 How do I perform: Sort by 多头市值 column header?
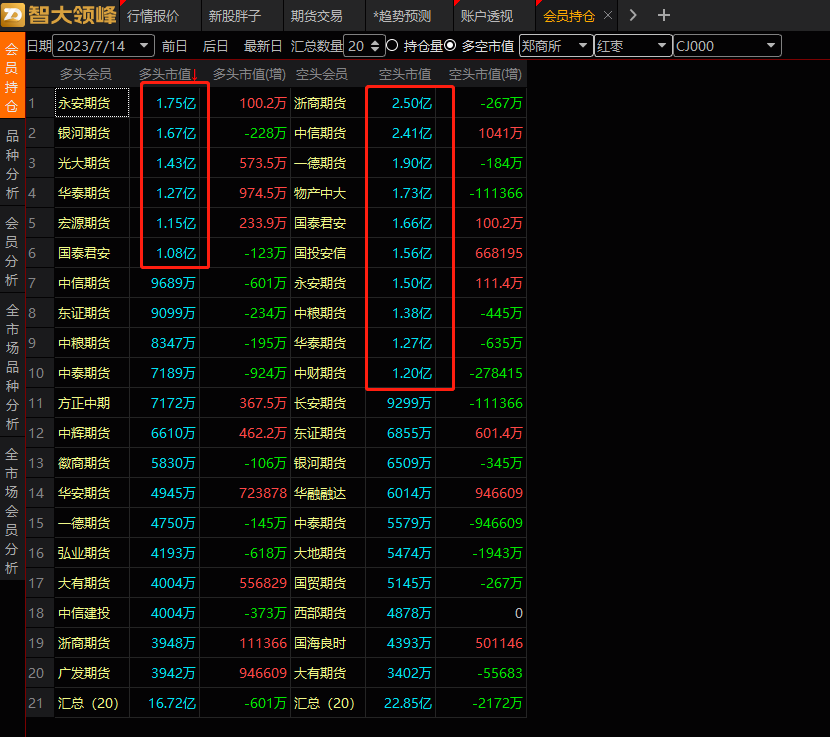pos(167,74)
